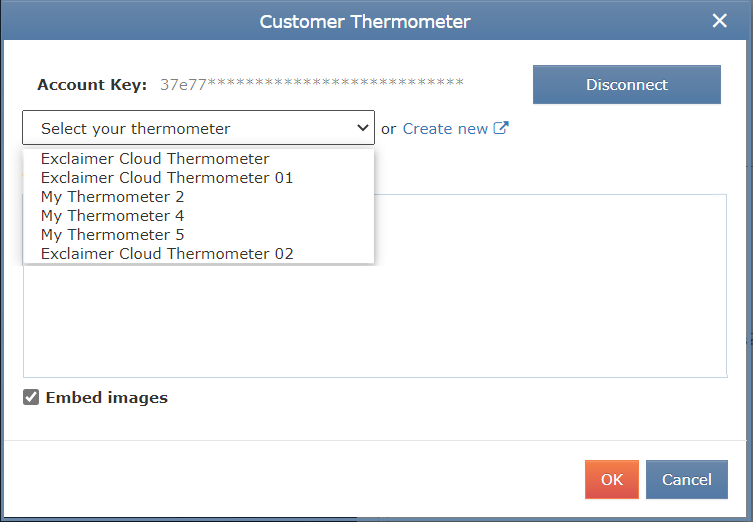Click the thermometer dropdown chevron arrow
Viewport: 753px width, 522px height.
363,128
